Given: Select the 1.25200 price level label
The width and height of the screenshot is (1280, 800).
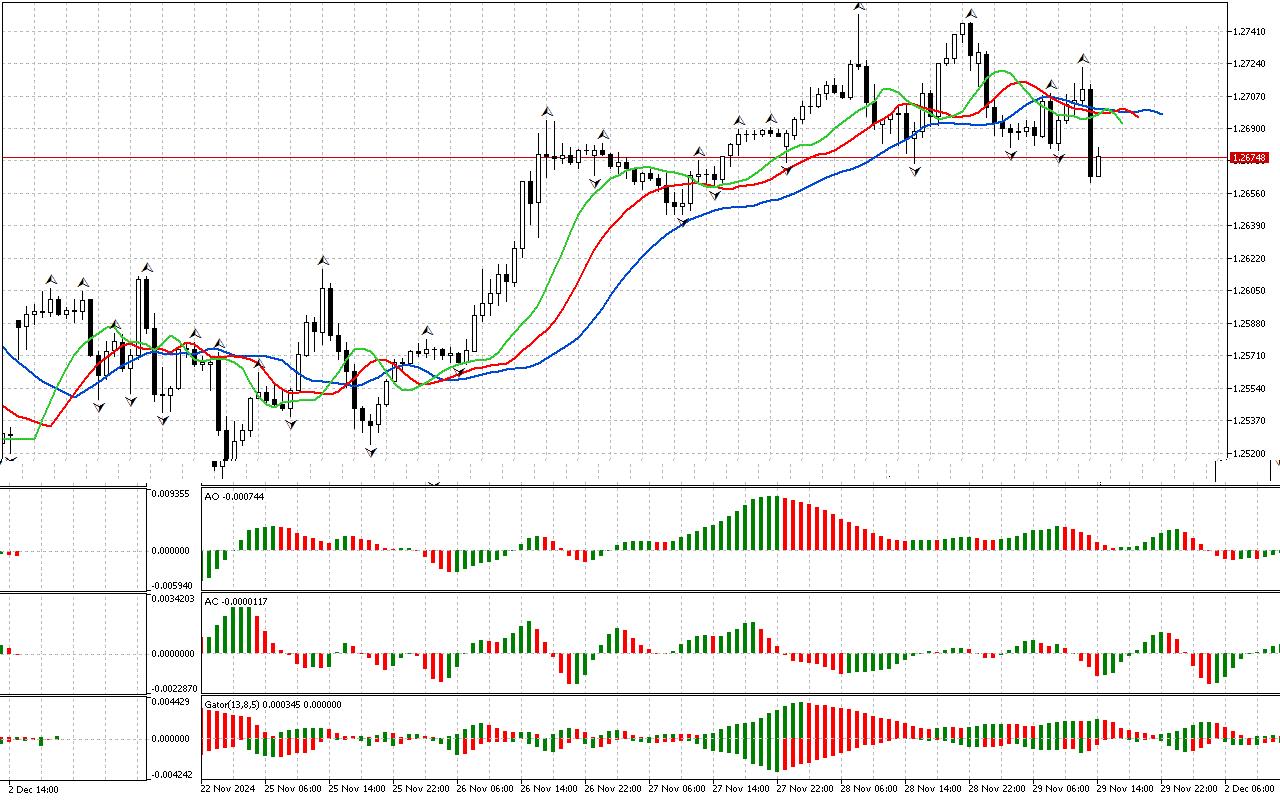Looking at the screenshot, I should 1251,454.
